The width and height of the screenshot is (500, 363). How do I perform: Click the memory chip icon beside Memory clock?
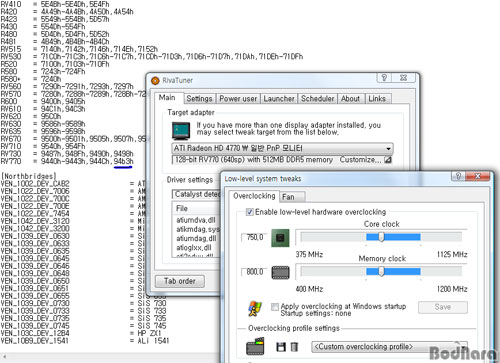tap(280, 272)
